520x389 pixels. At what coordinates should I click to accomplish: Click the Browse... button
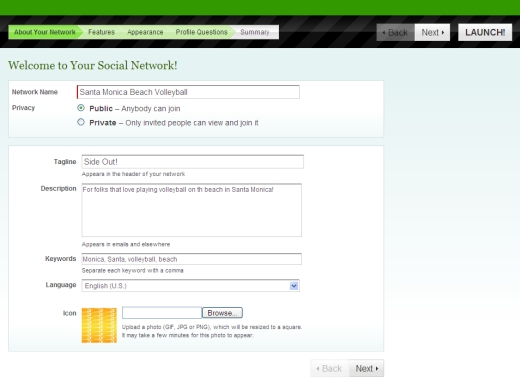222,313
